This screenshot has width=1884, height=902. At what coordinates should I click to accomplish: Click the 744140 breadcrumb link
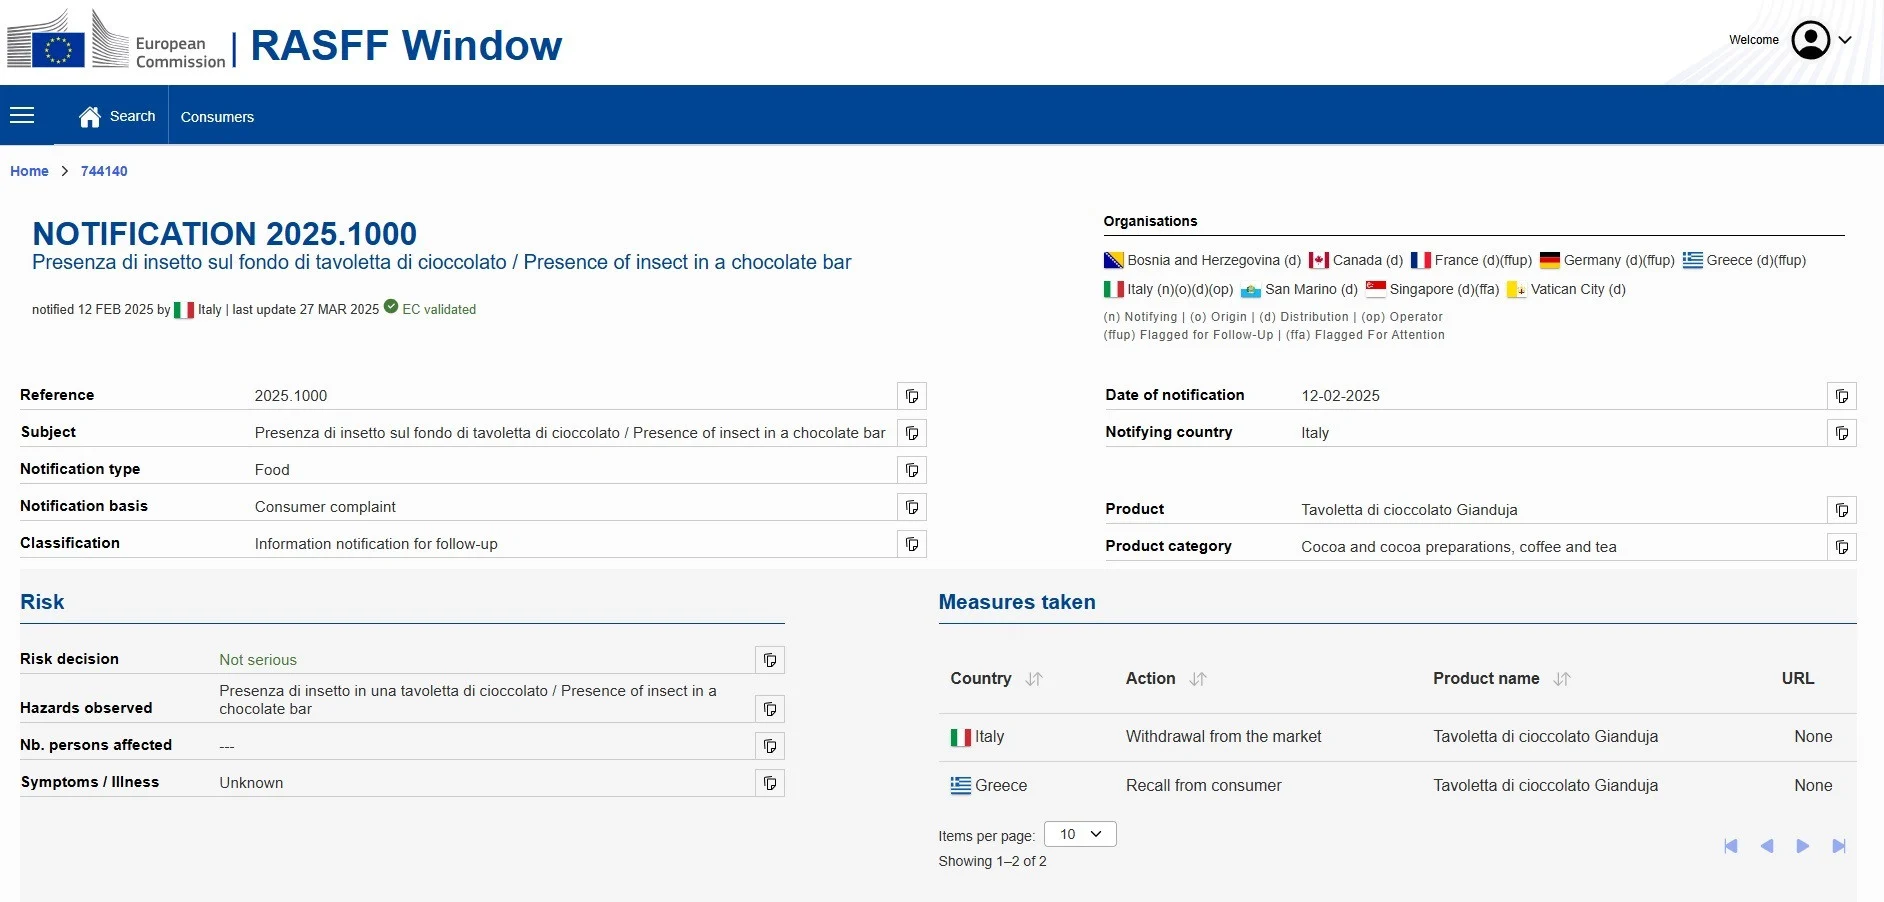tap(104, 171)
